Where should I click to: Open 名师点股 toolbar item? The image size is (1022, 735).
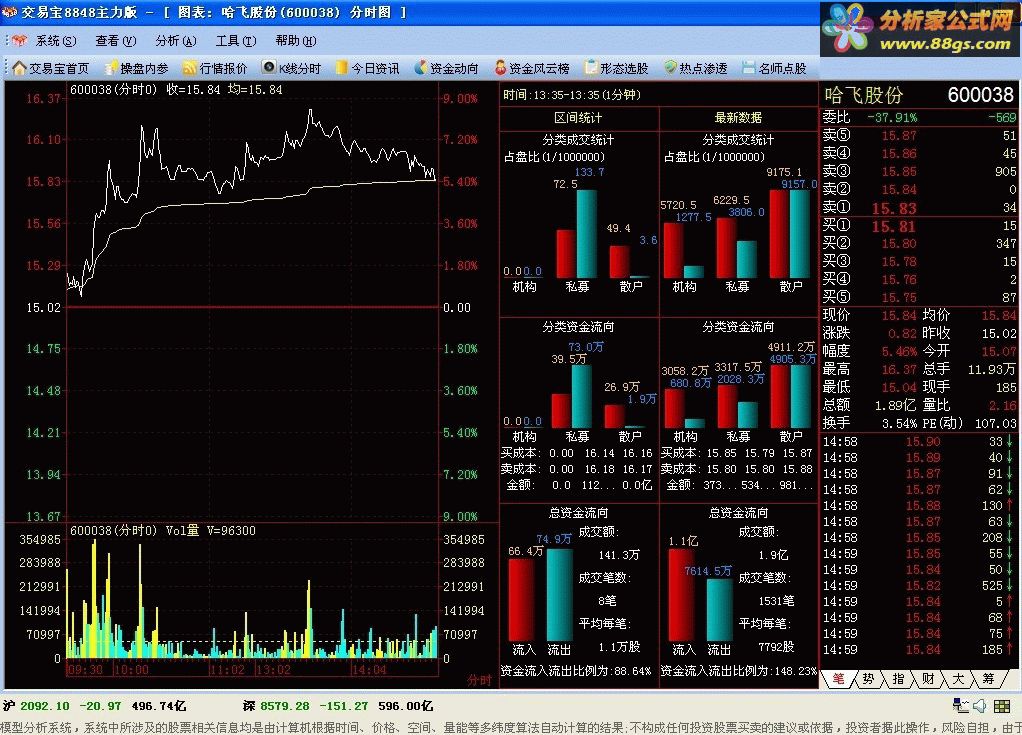[774, 68]
